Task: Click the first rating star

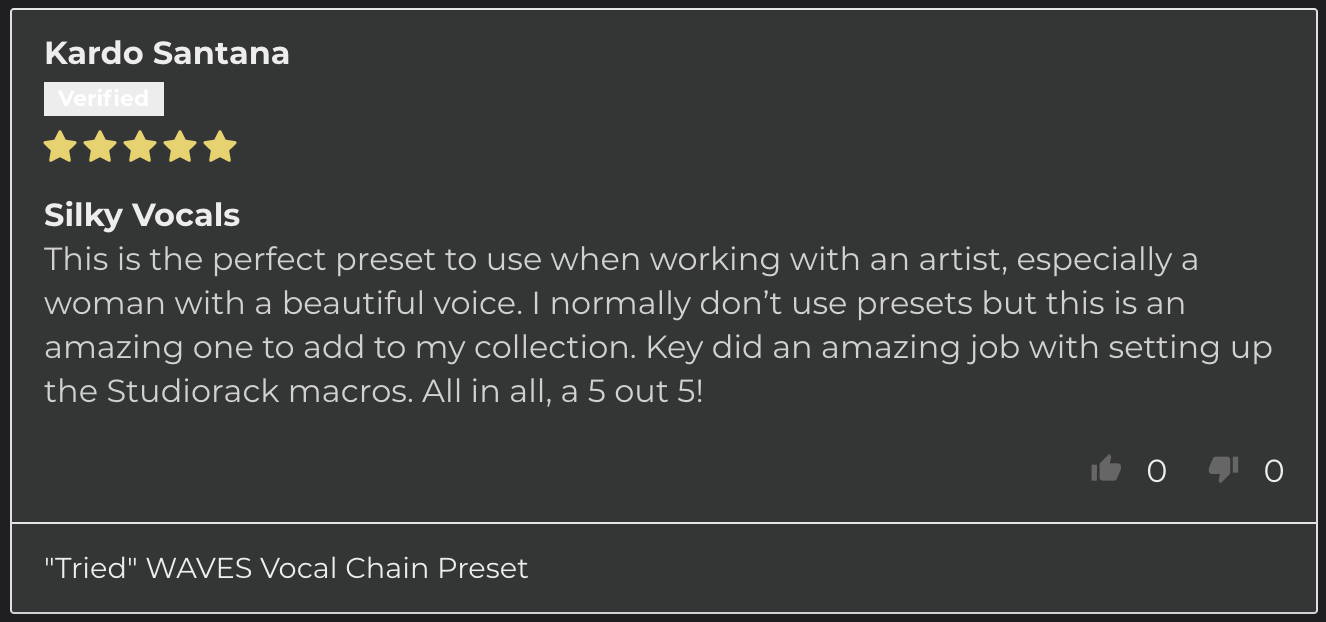Action: click(60, 147)
